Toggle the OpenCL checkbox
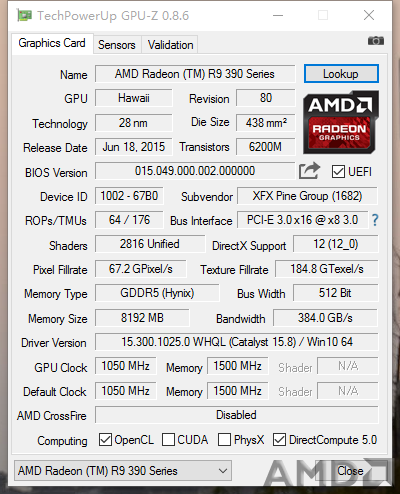This screenshot has width=400, height=494. point(105,440)
